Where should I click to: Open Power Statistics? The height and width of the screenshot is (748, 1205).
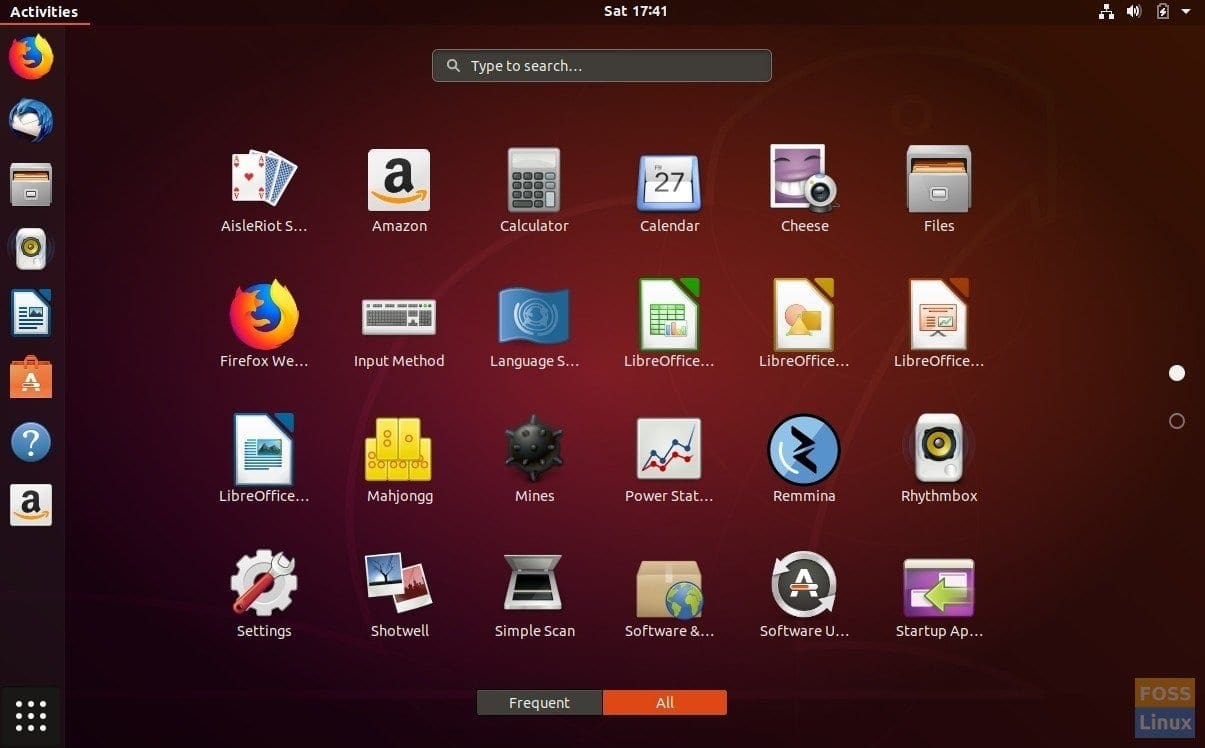669,449
